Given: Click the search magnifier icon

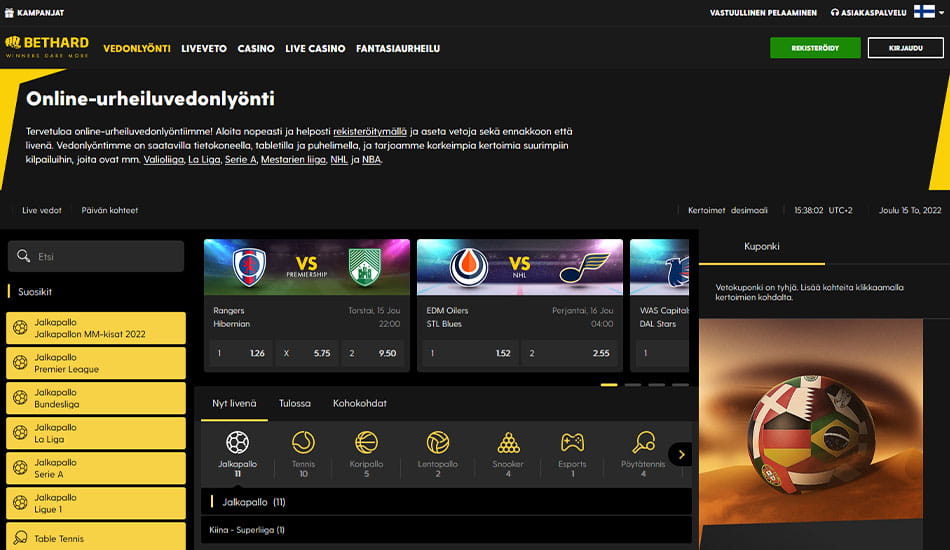Looking at the screenshot, I should tap(23, 256).
